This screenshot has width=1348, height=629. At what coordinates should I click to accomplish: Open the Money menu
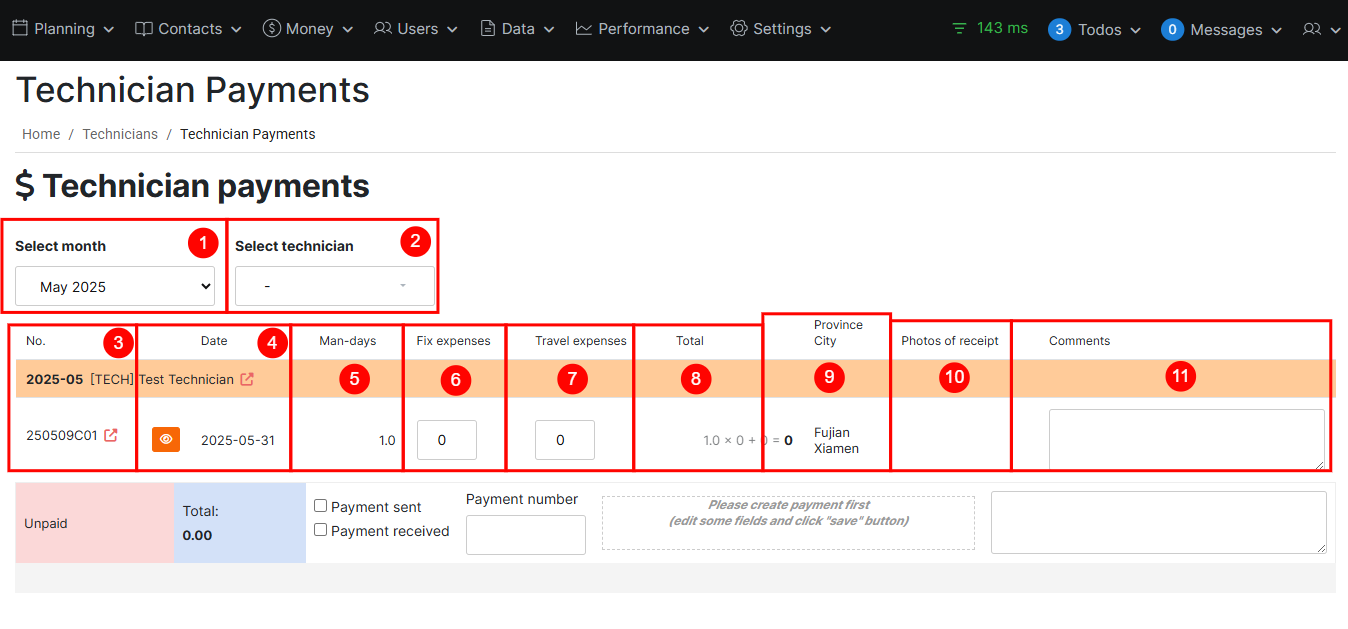[x=308, y=29]
